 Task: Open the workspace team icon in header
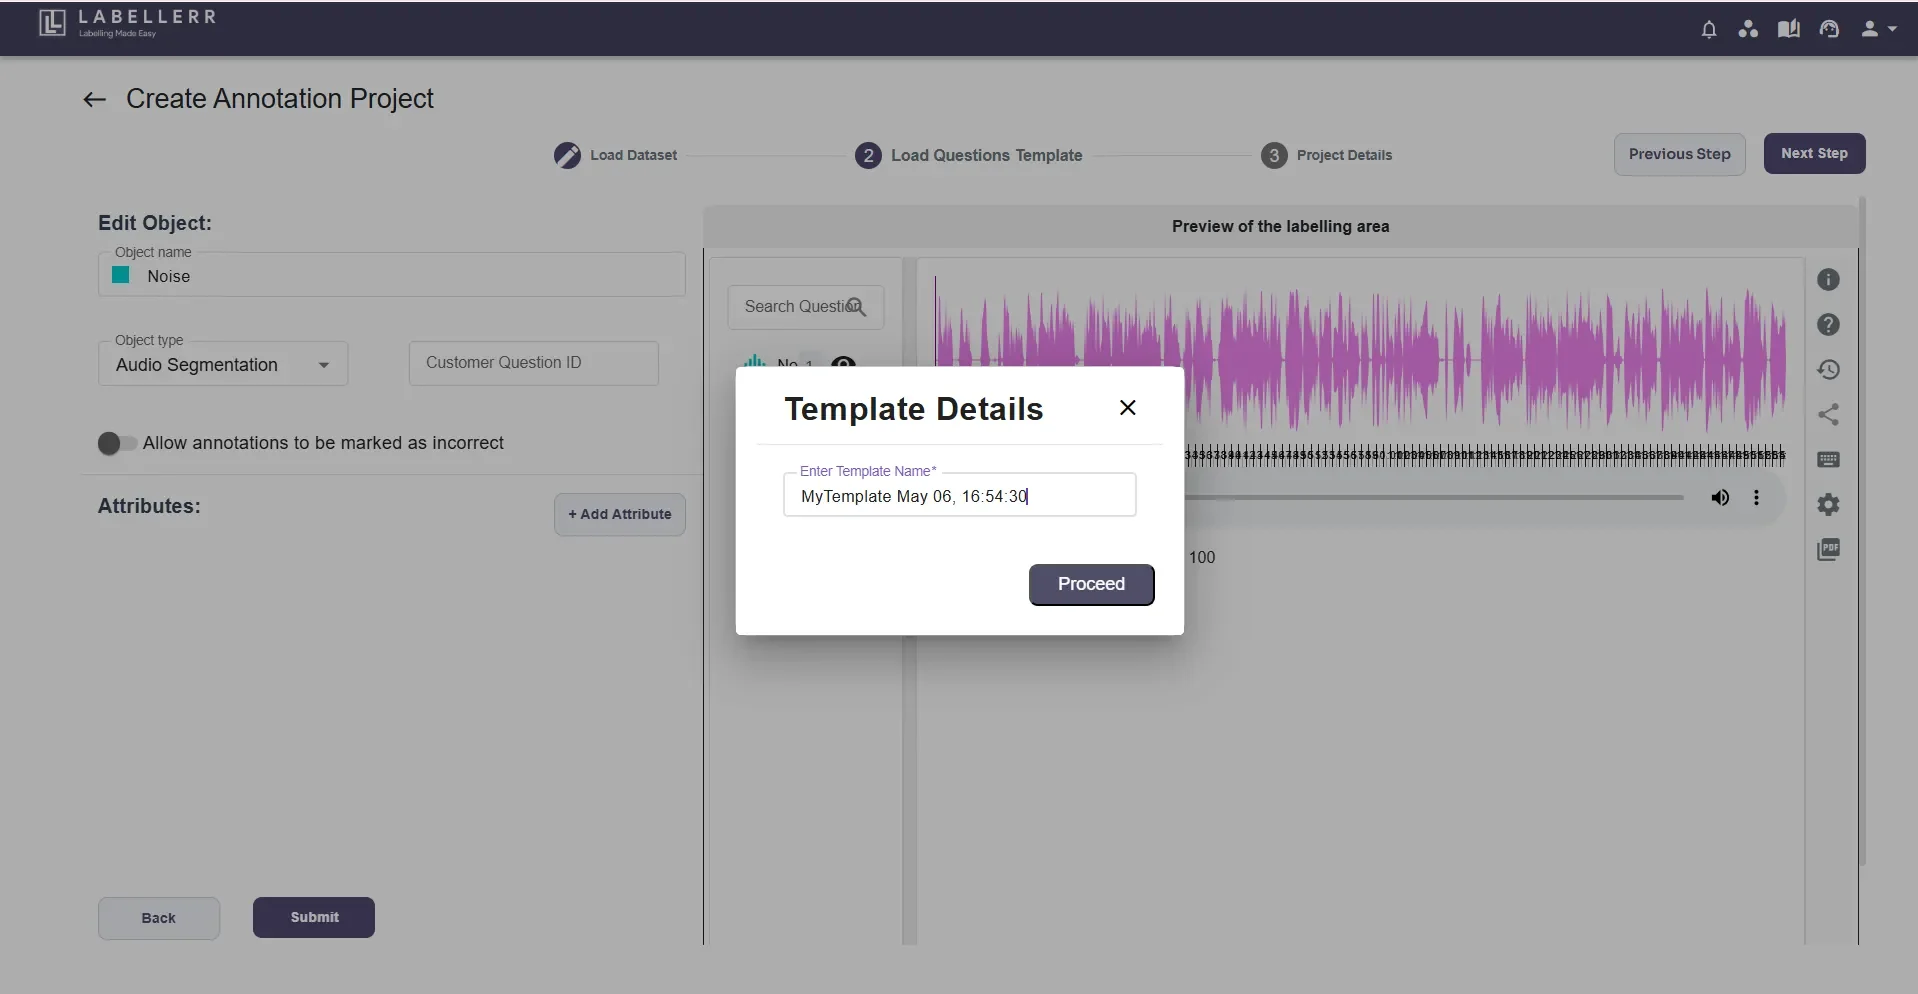coord(1748,29)
